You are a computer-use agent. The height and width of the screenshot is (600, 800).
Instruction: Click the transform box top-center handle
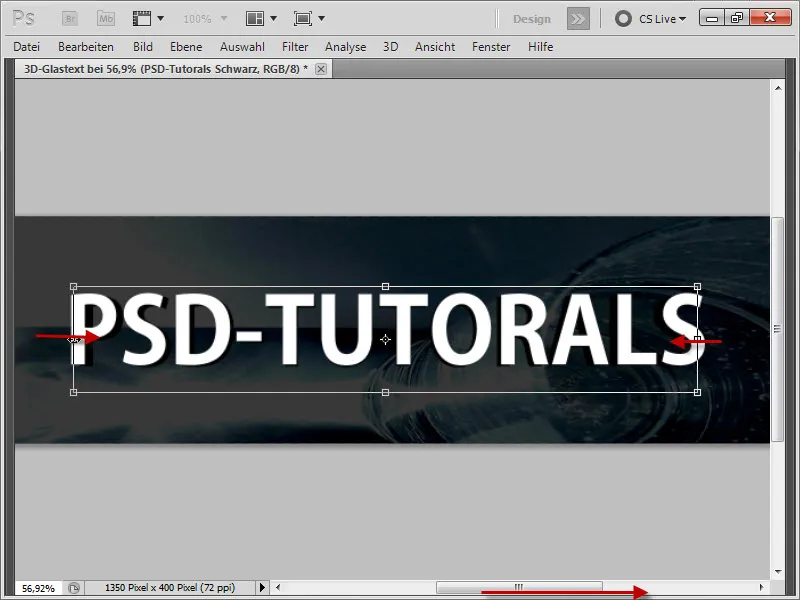[385, 287]
